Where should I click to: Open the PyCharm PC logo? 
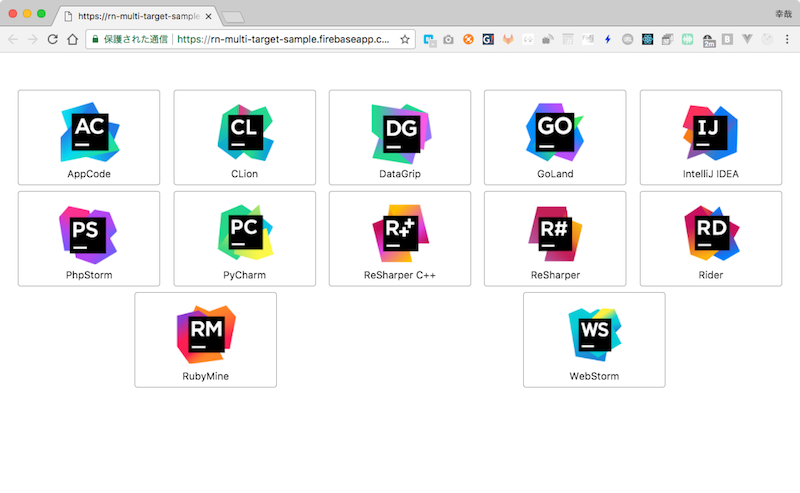245,233
